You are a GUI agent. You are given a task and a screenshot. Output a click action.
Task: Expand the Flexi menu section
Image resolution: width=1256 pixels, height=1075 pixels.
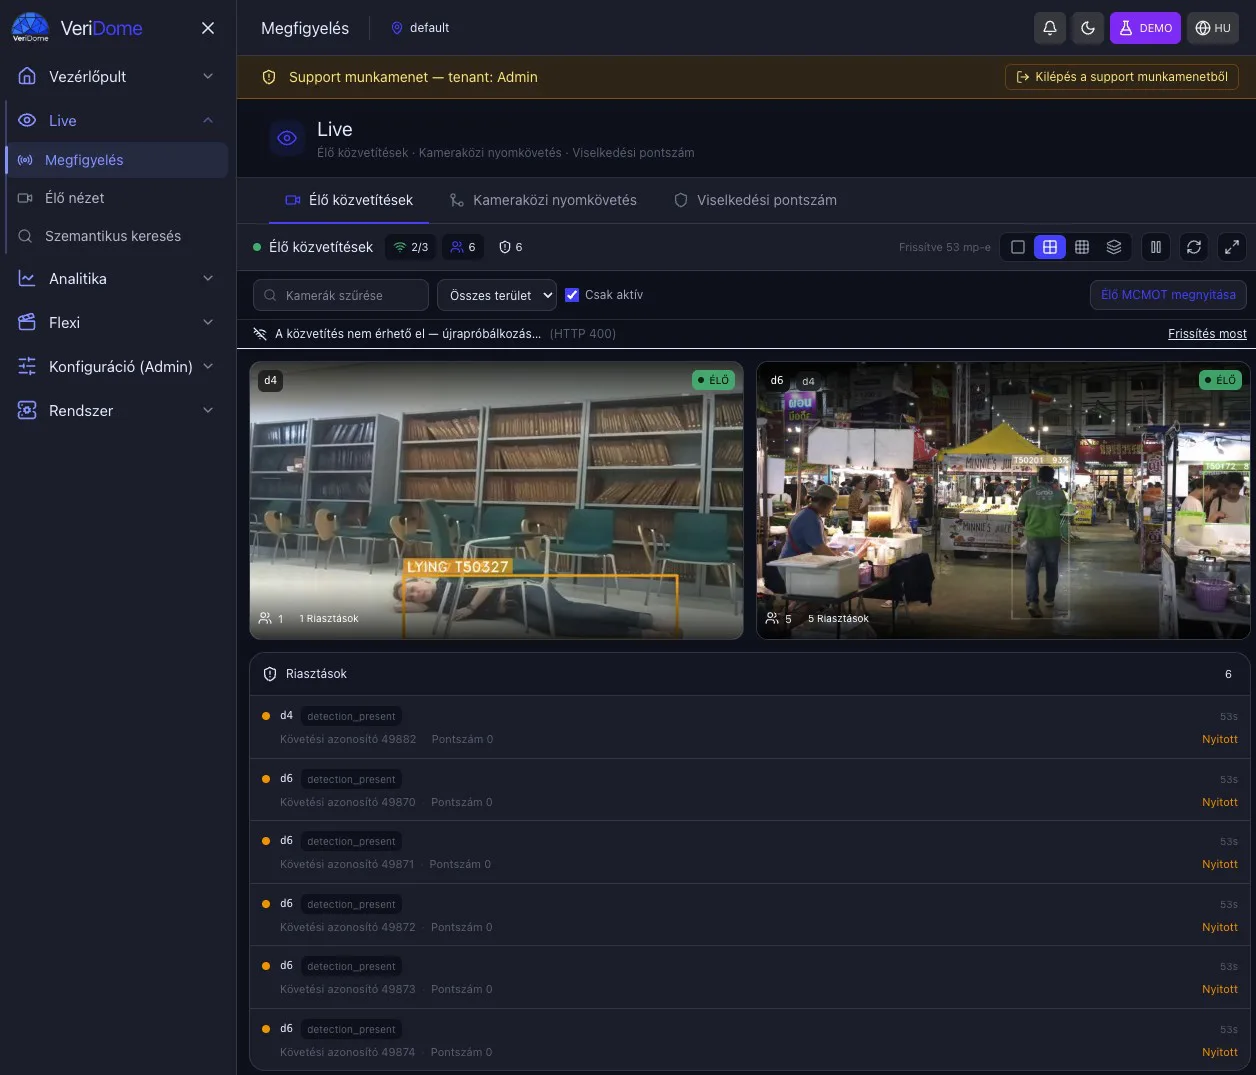click(117, 323)
